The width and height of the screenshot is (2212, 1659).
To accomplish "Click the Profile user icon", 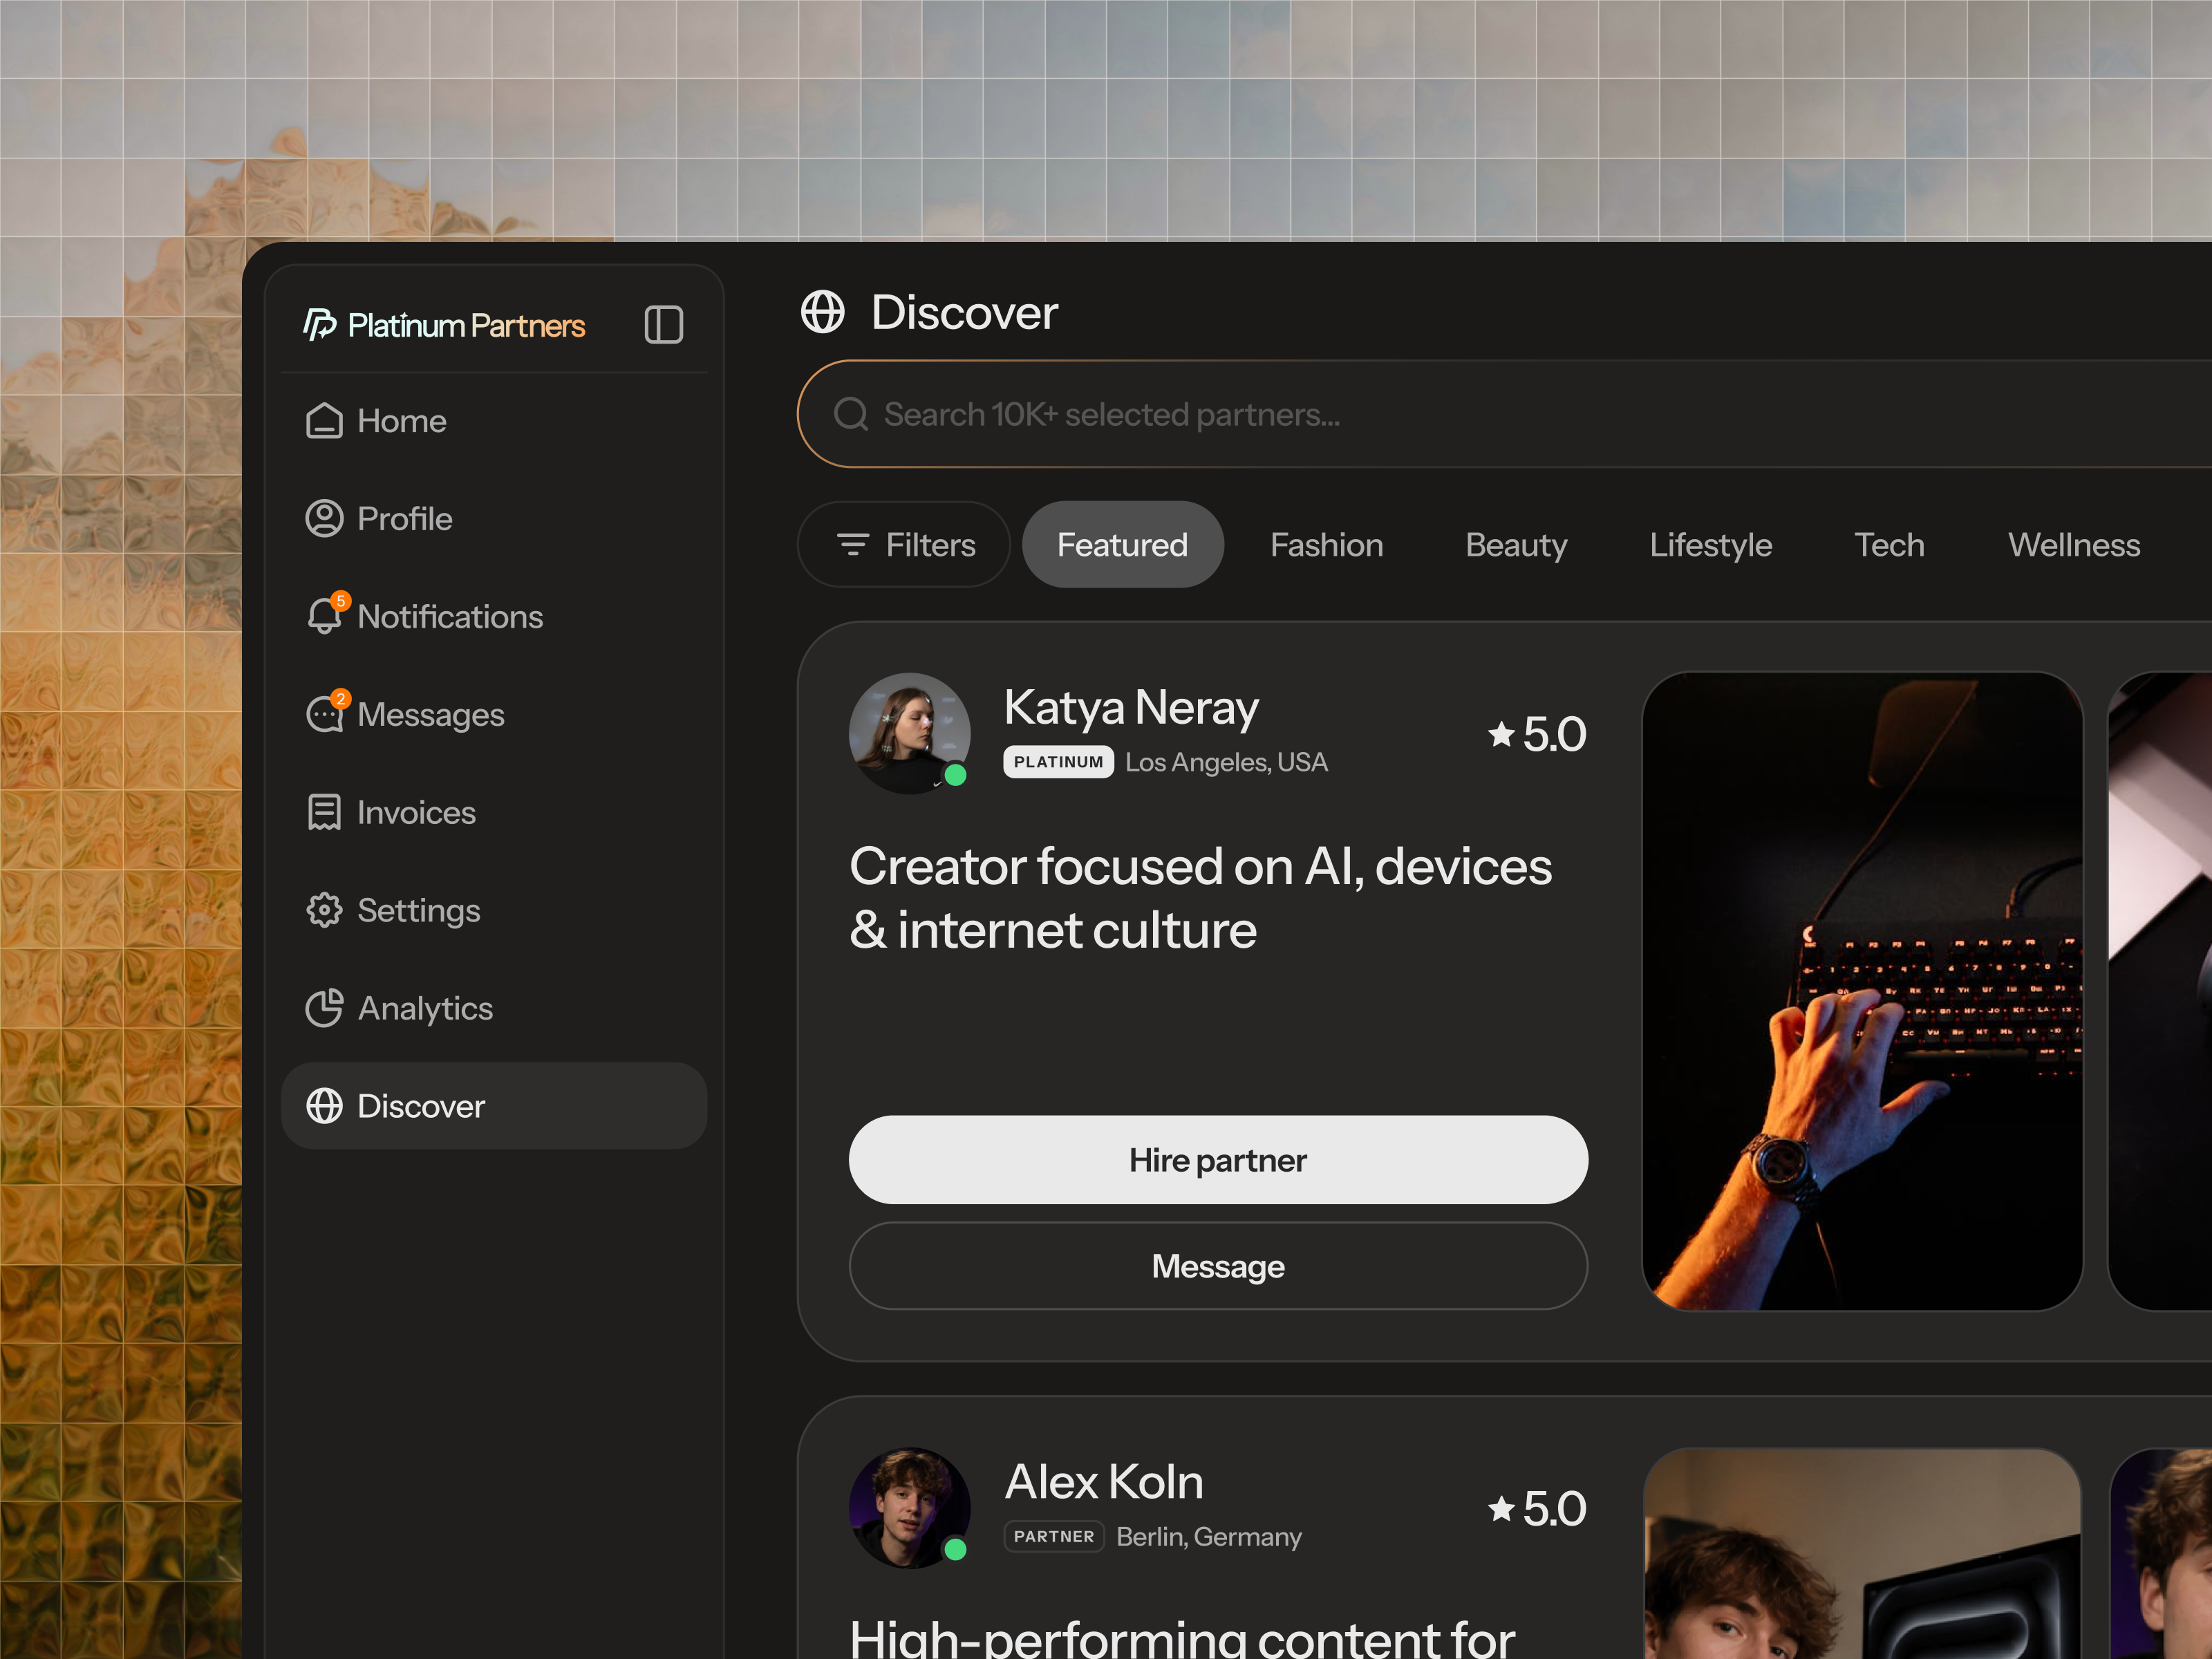I will (324, 518).
